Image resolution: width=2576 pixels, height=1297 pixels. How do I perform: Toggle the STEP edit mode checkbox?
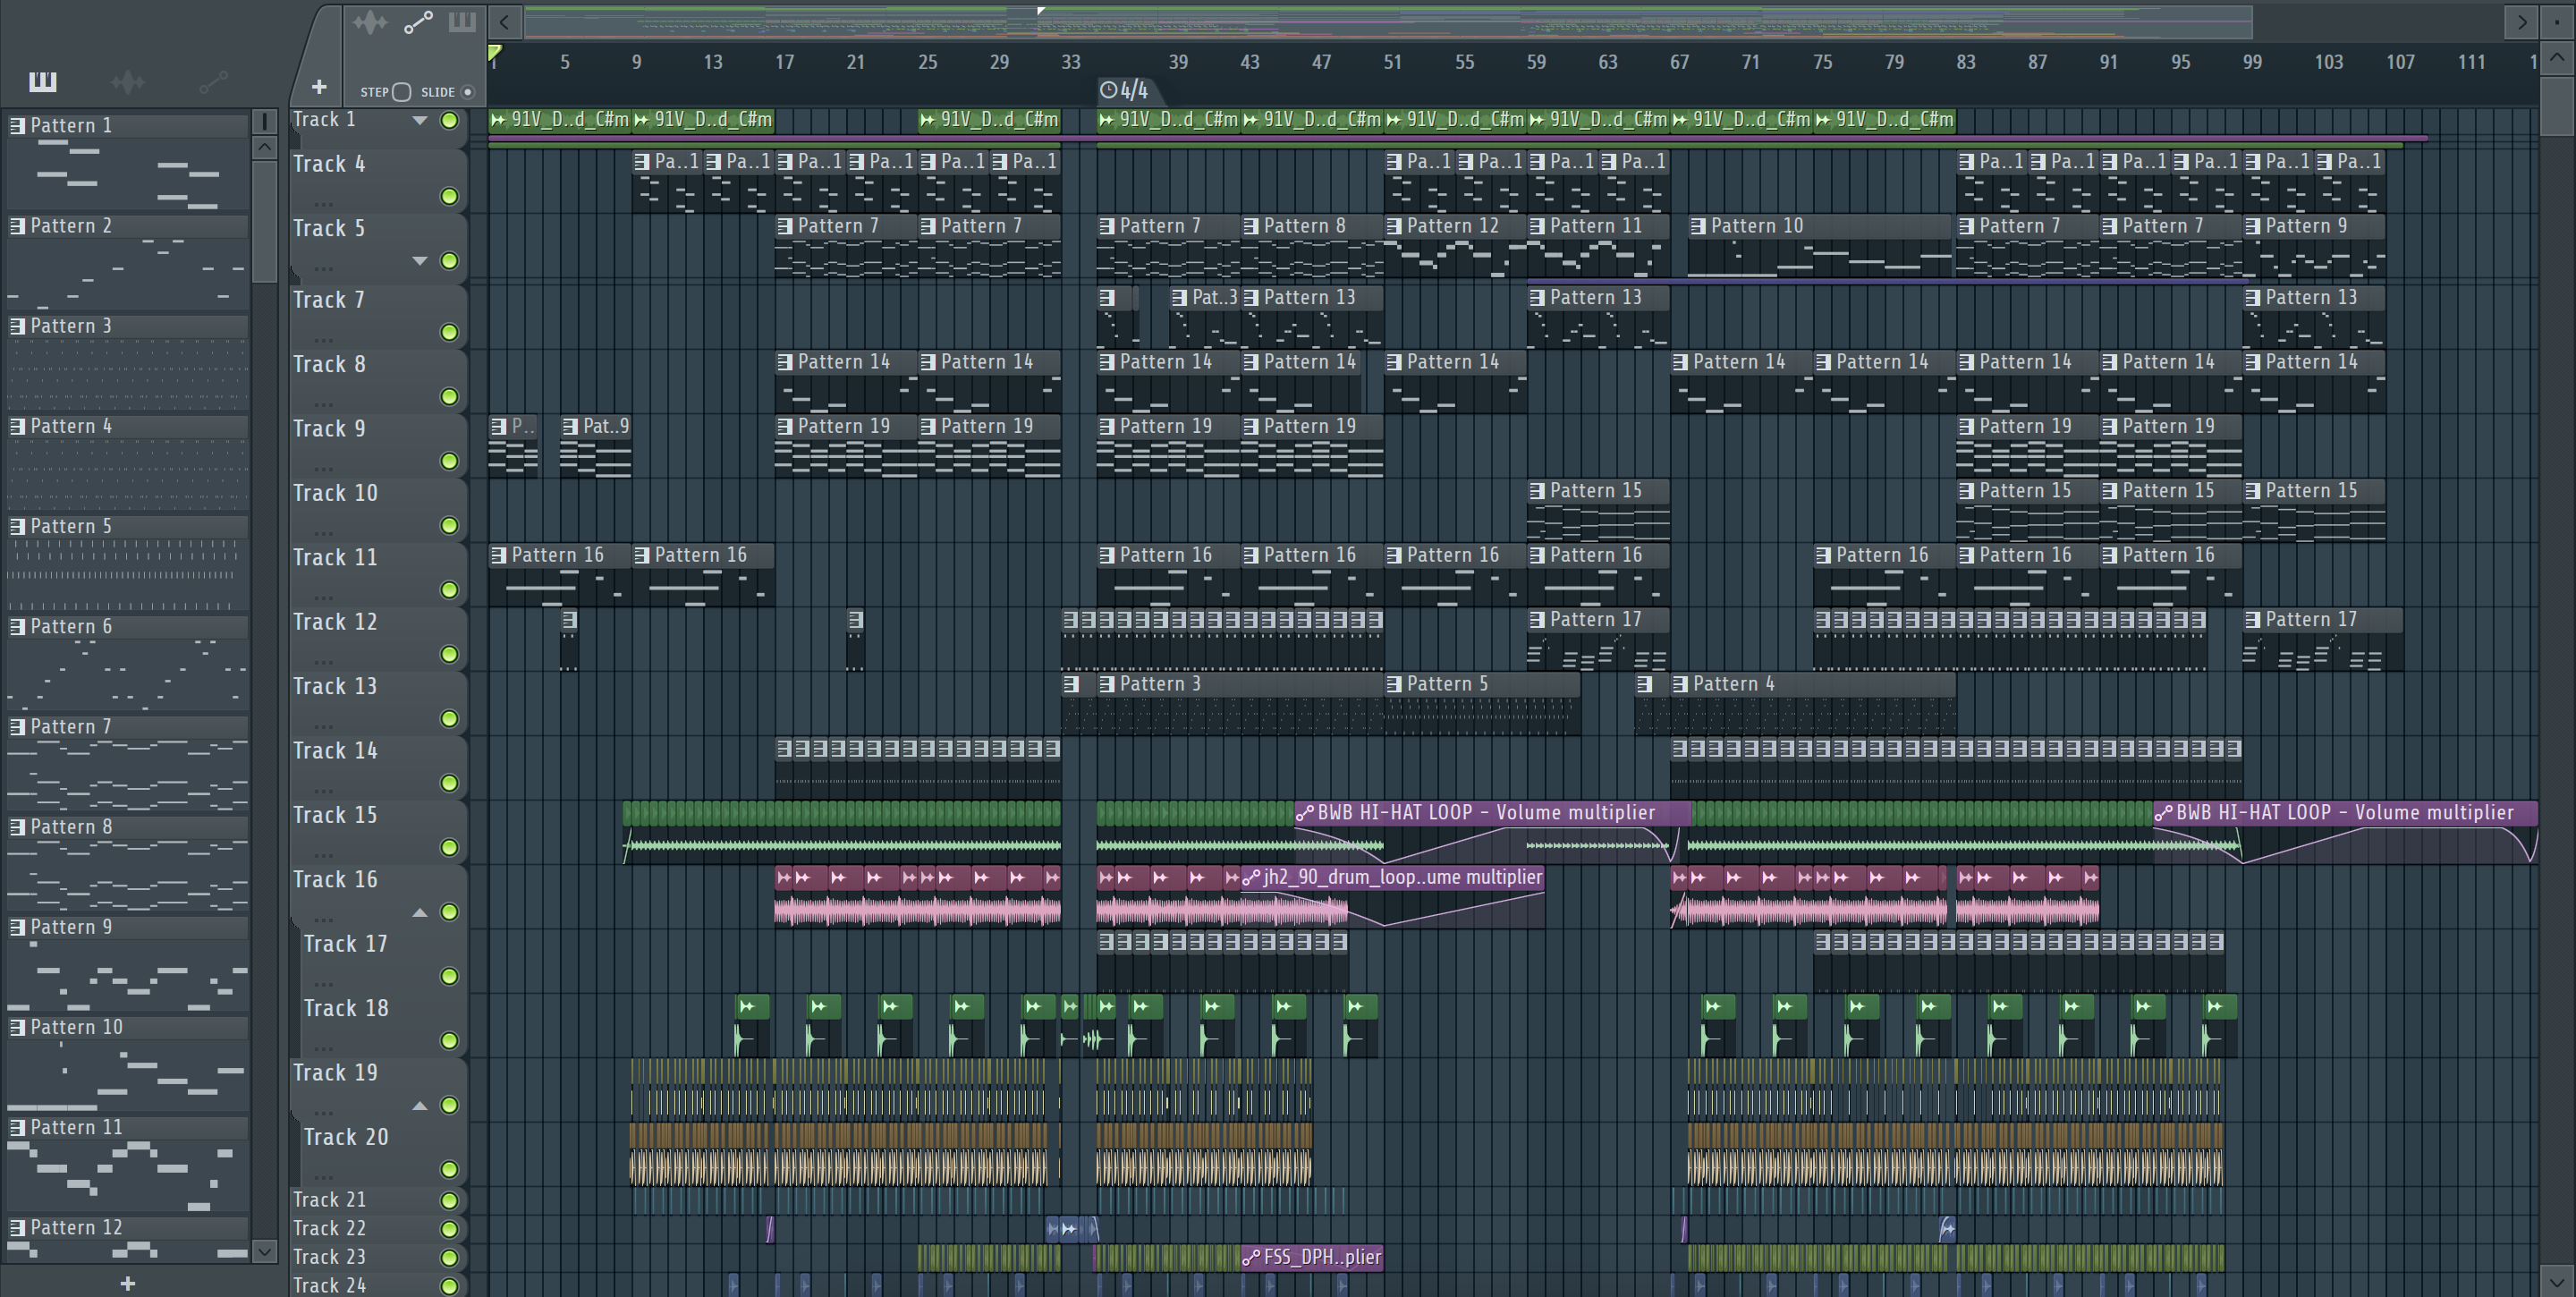click(x=401, y=92)
